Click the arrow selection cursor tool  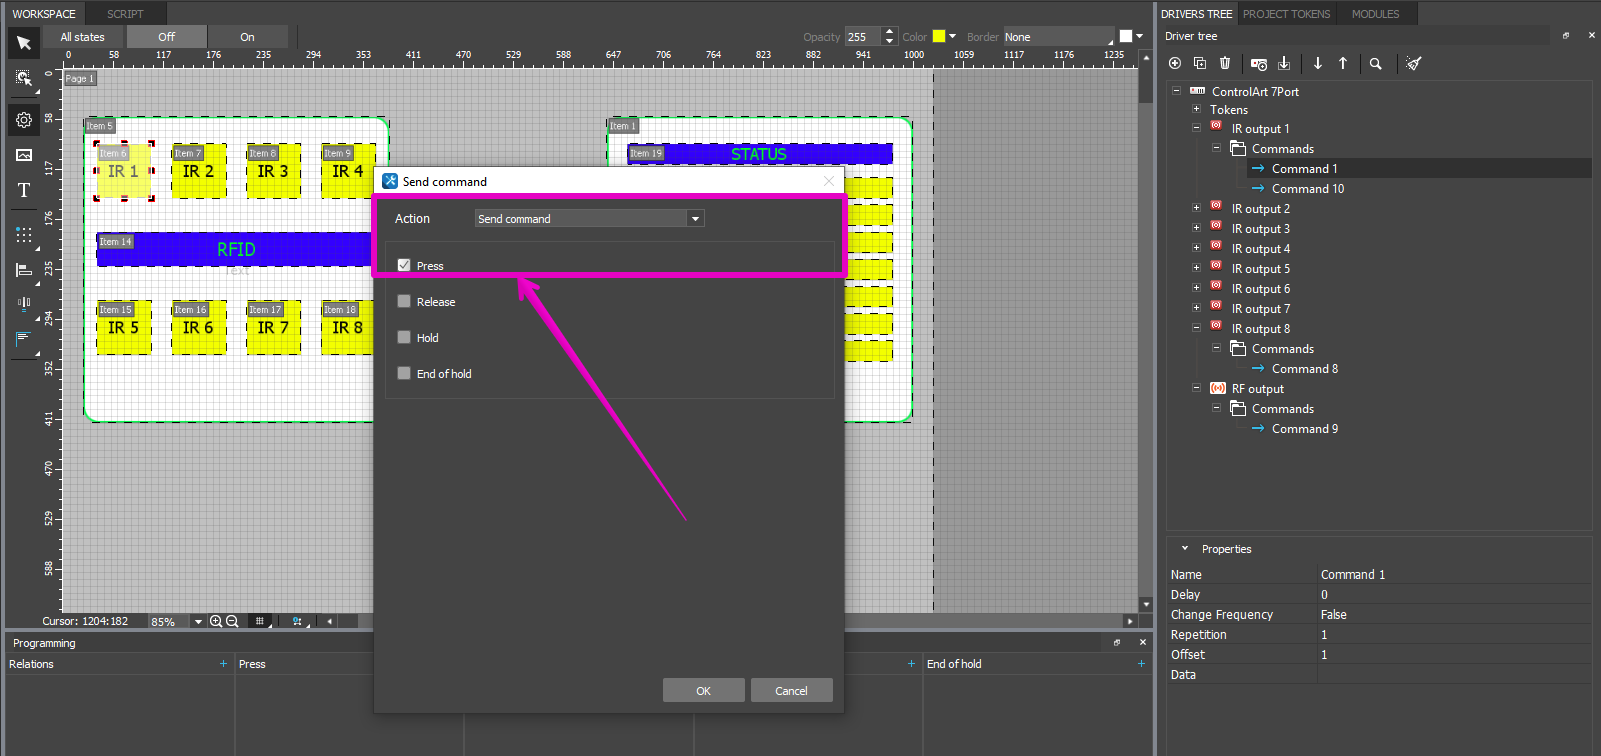point(24,43)
